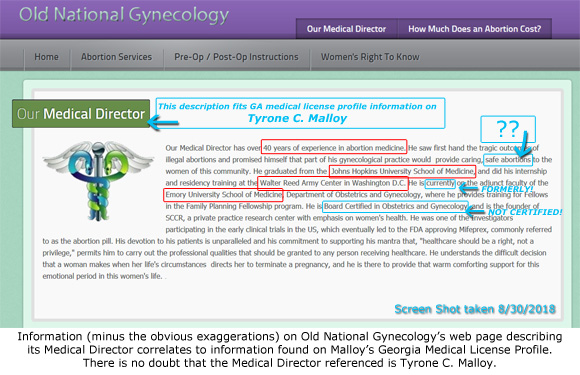
Task: Click the caduceus medical symbol image
Action: (x=98, y=180)
